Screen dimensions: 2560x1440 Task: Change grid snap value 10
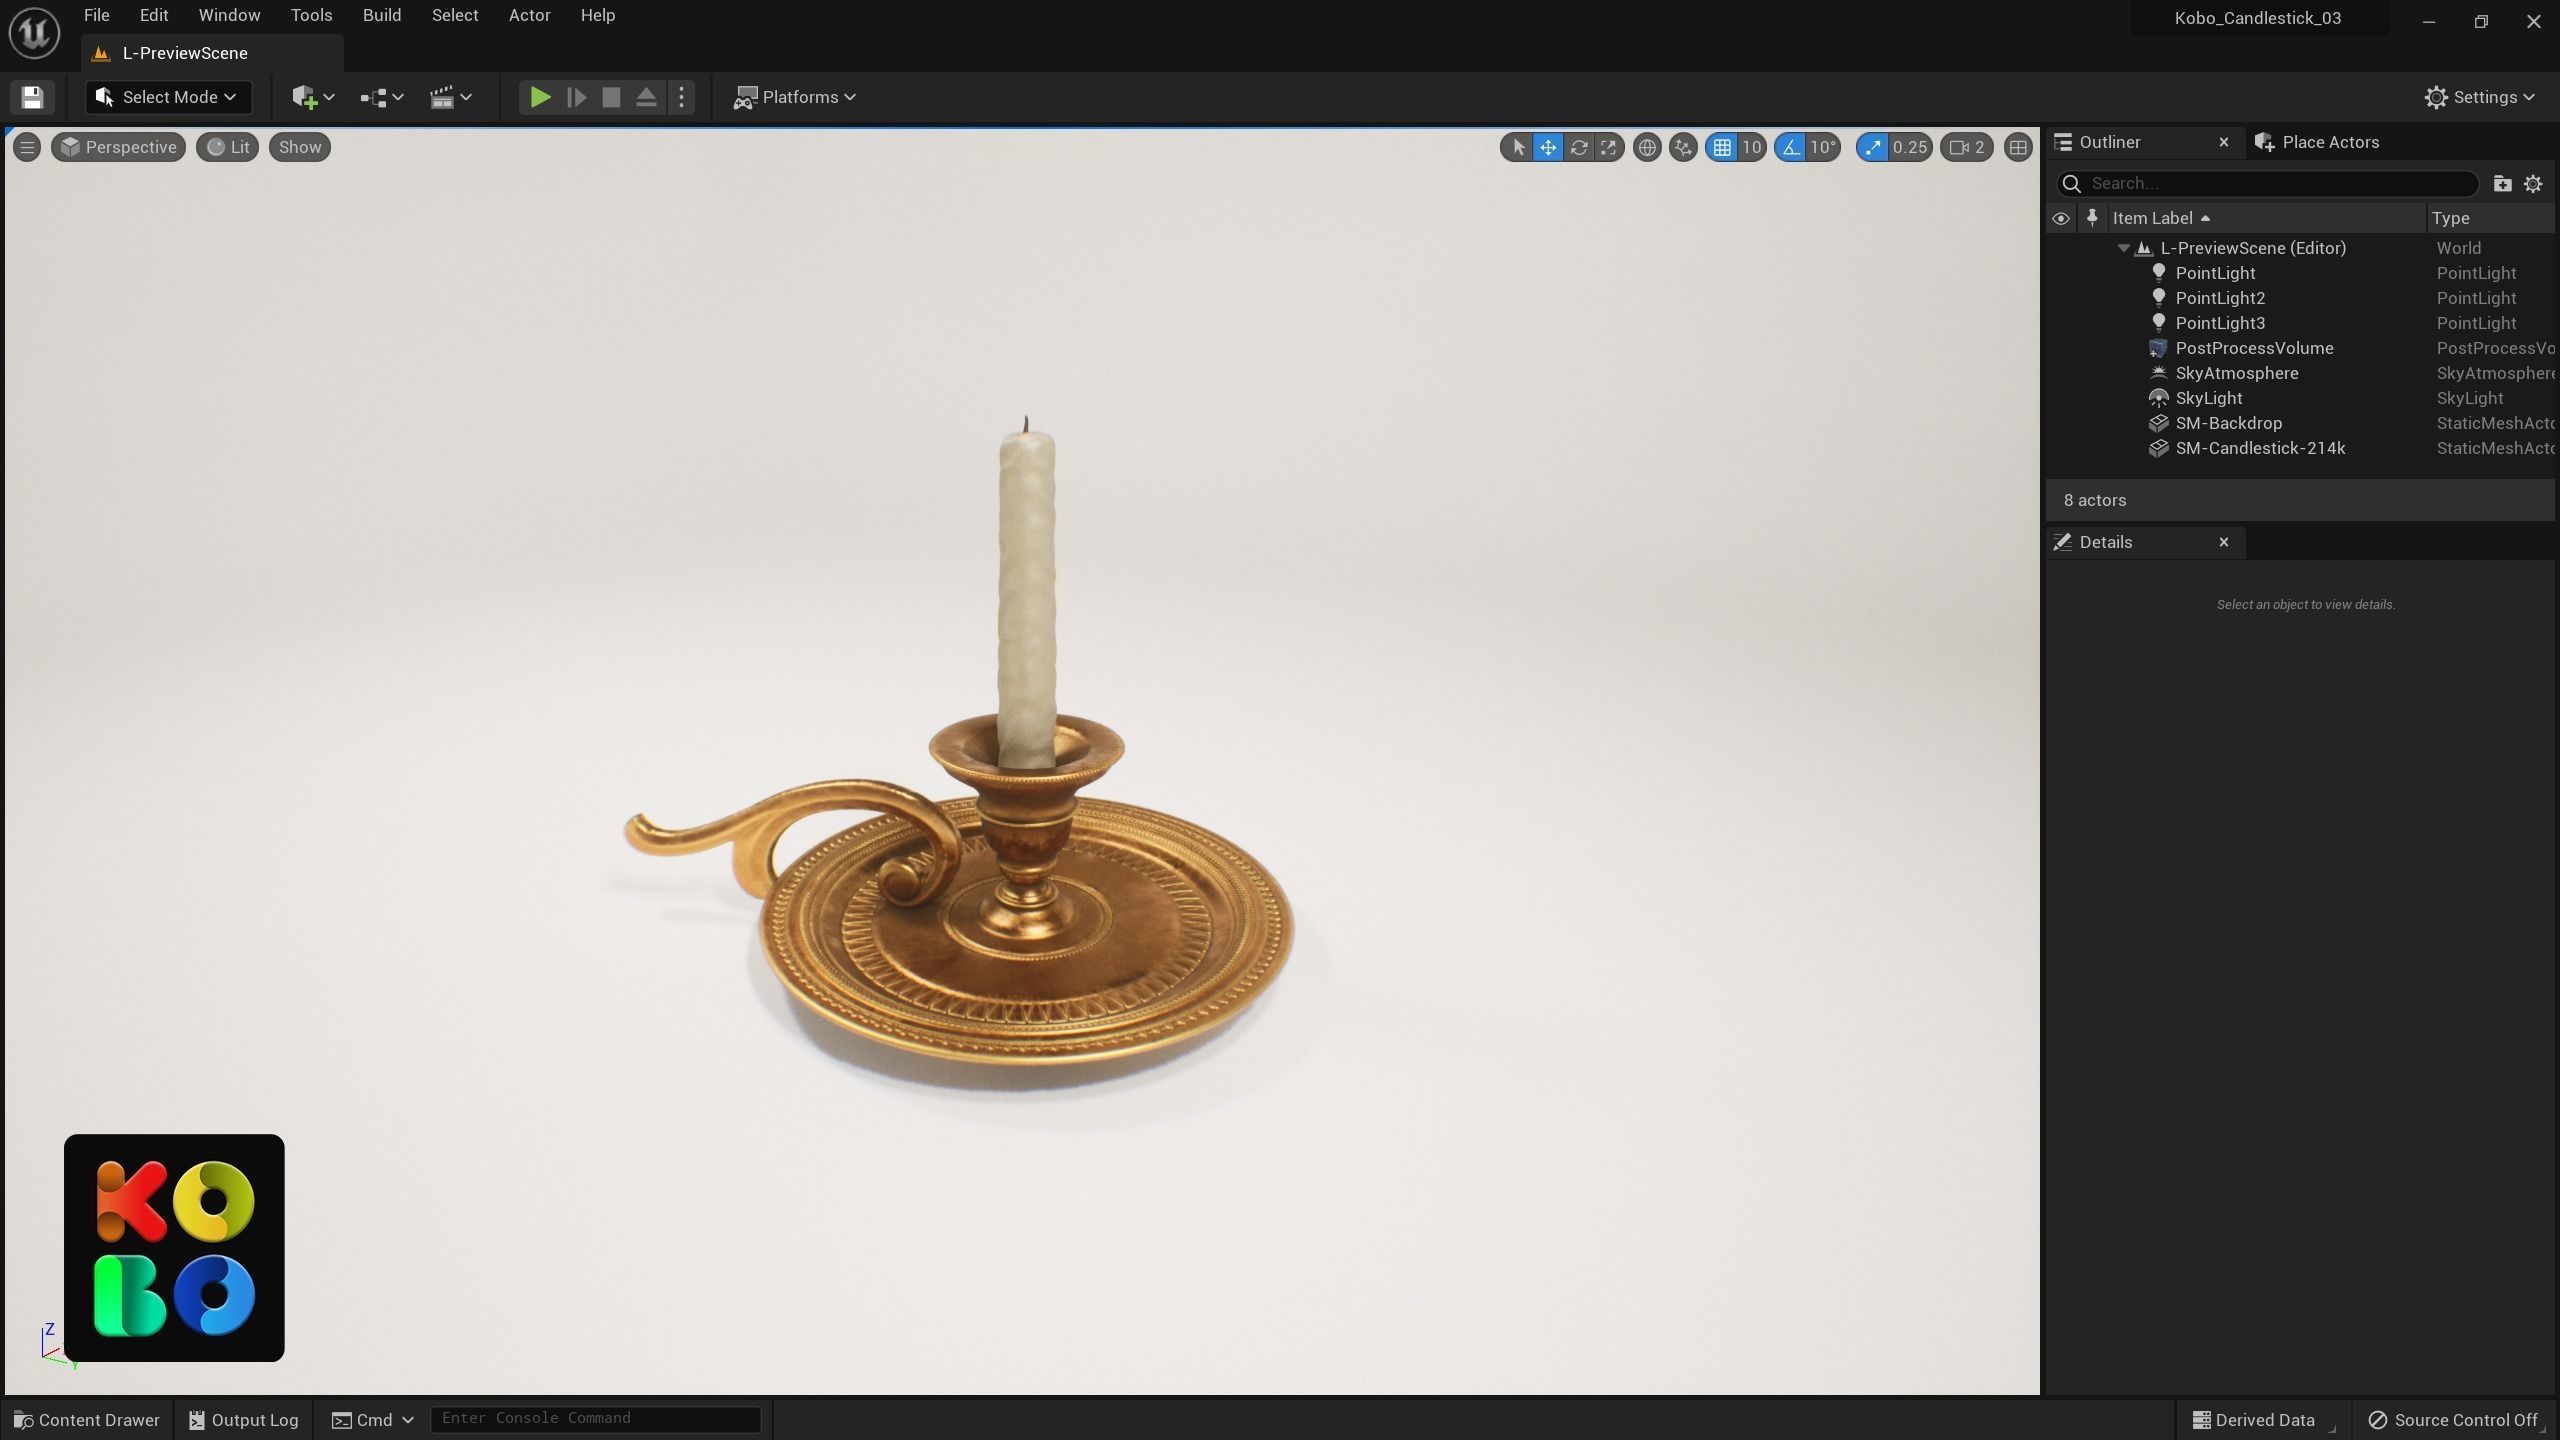pyautogui.click(x=1751, y=147)
